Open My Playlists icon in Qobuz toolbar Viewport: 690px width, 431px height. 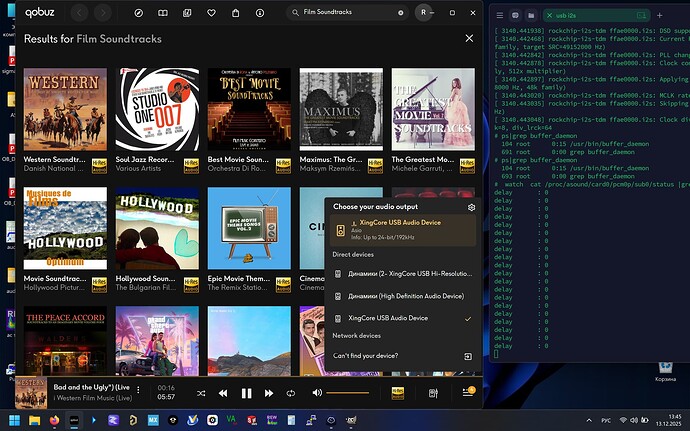(187, 13)
